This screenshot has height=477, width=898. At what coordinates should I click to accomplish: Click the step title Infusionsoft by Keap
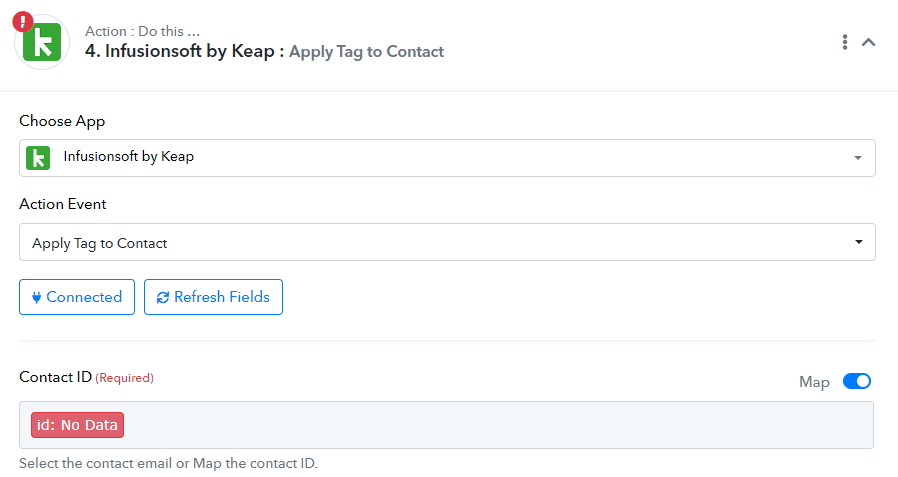[x=179, y=51]
